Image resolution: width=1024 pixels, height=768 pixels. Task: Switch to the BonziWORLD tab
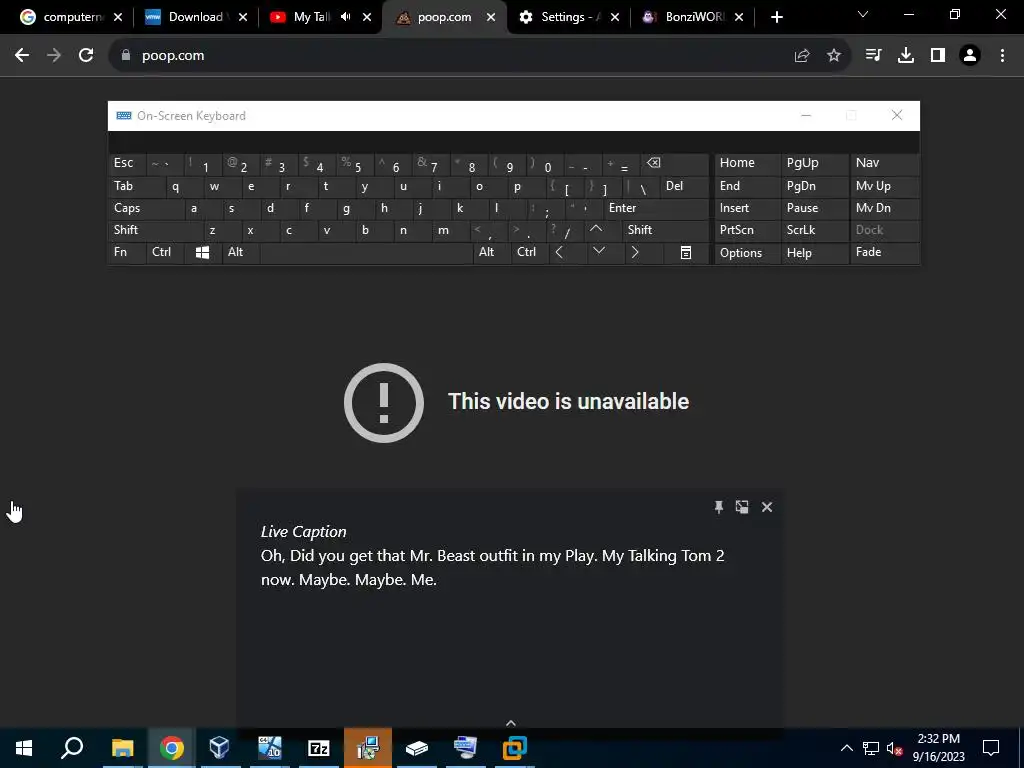pyautogui.click(x=684, y=18)
